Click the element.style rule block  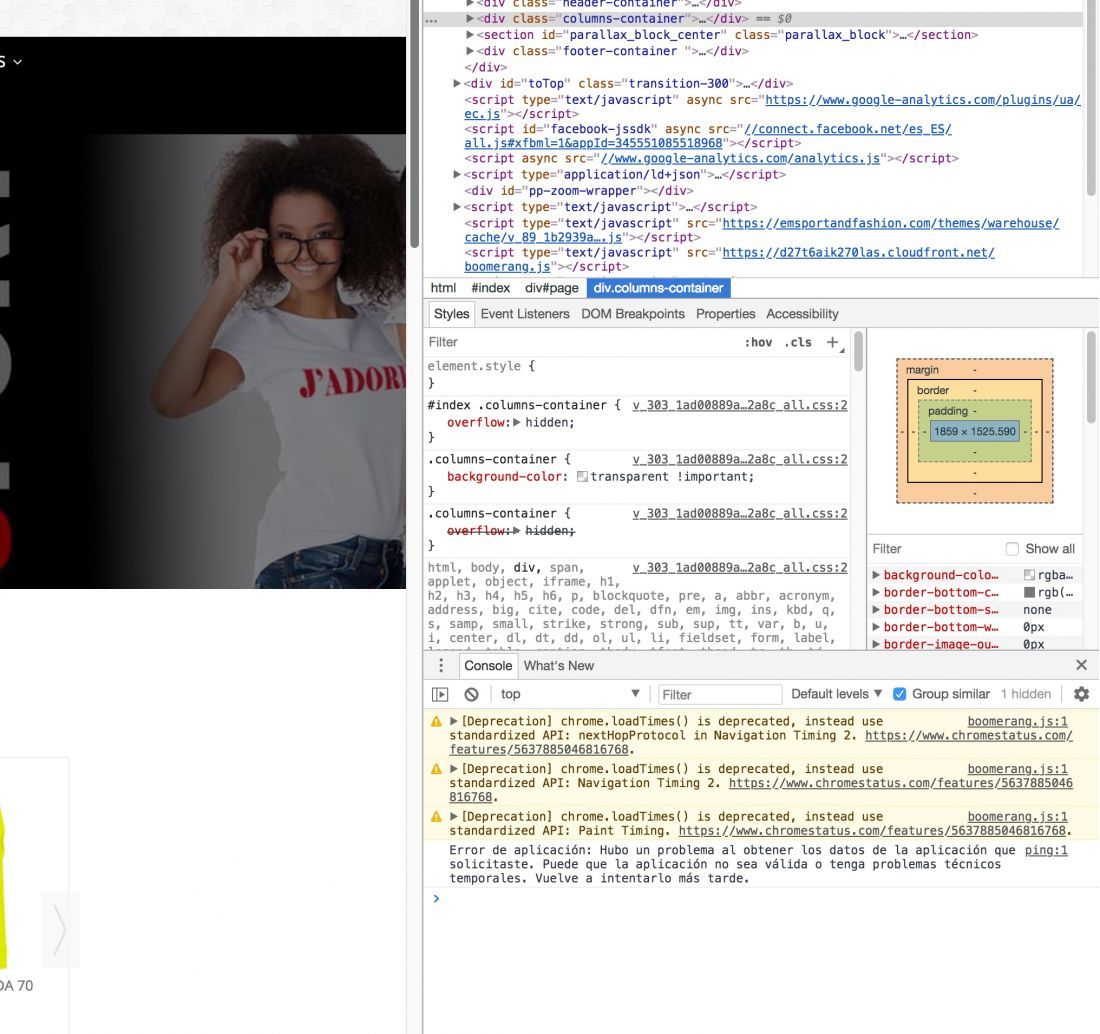636,374
